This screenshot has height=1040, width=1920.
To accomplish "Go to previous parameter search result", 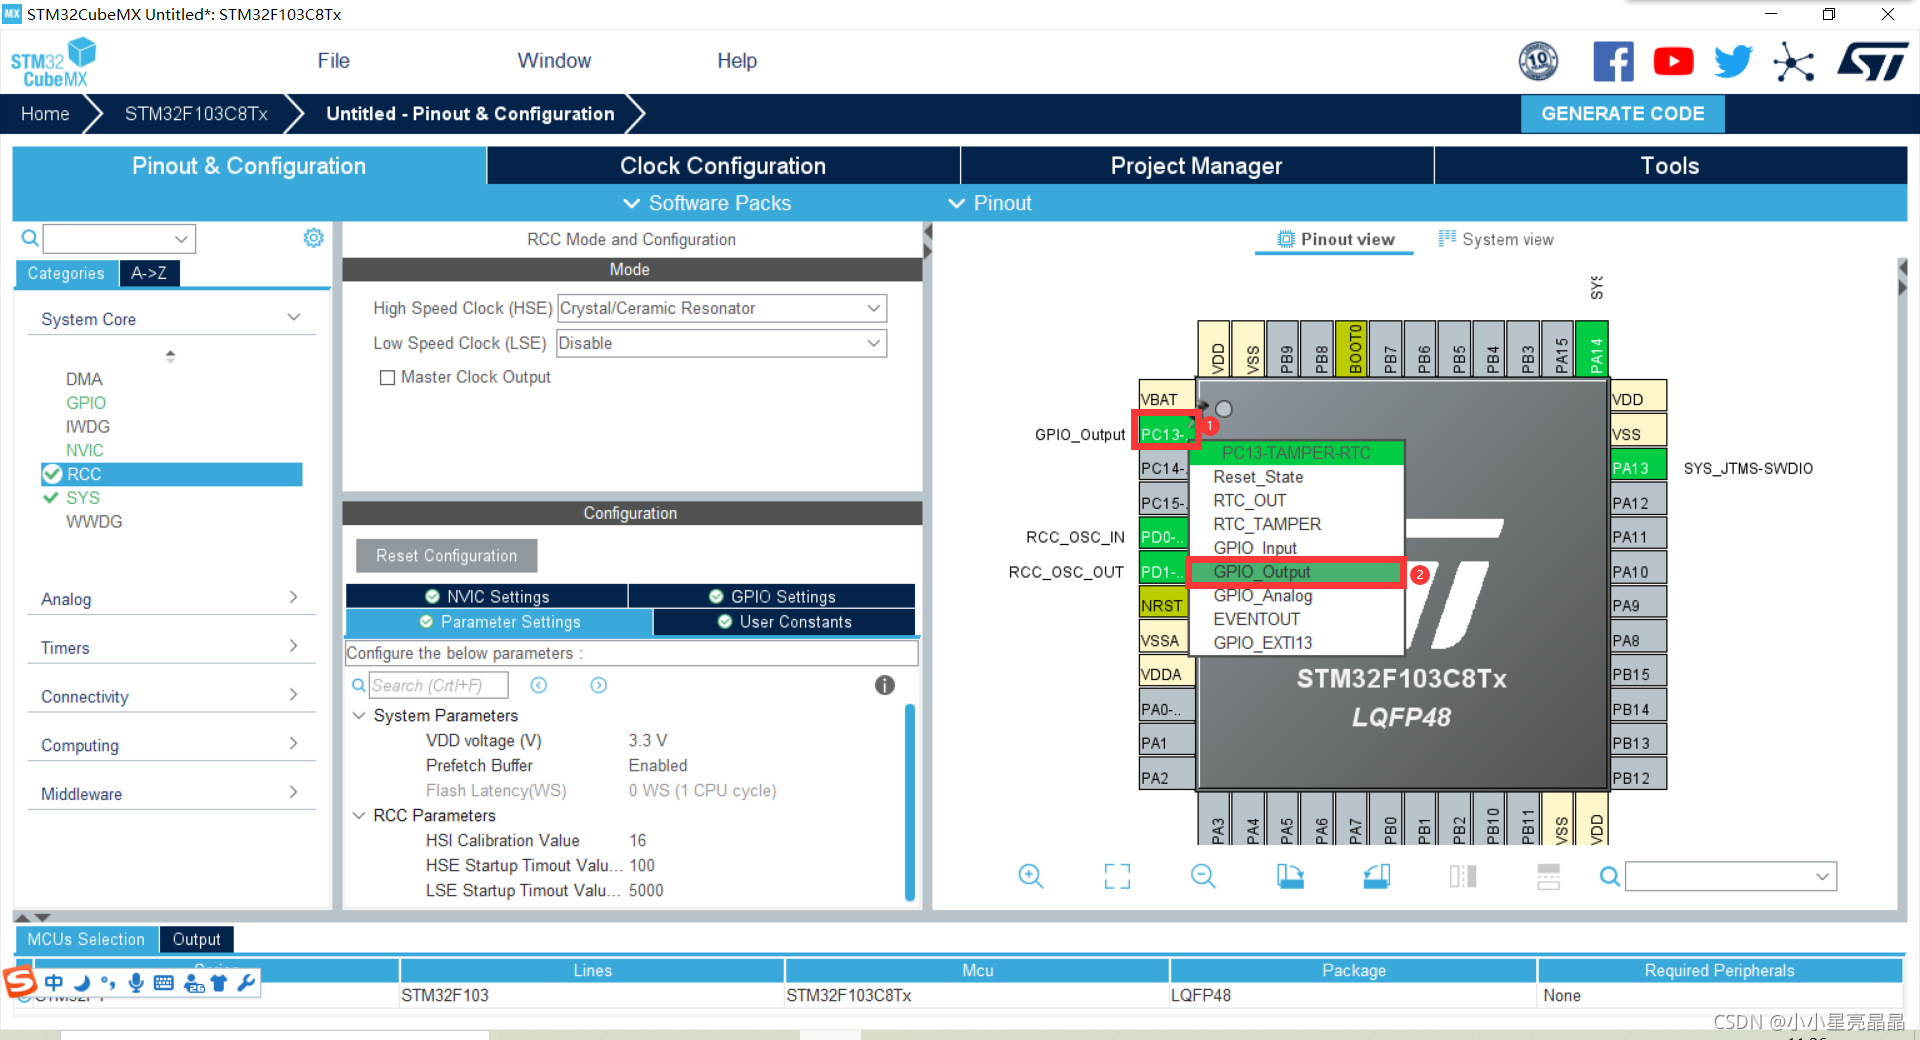I will pos(539,685).
